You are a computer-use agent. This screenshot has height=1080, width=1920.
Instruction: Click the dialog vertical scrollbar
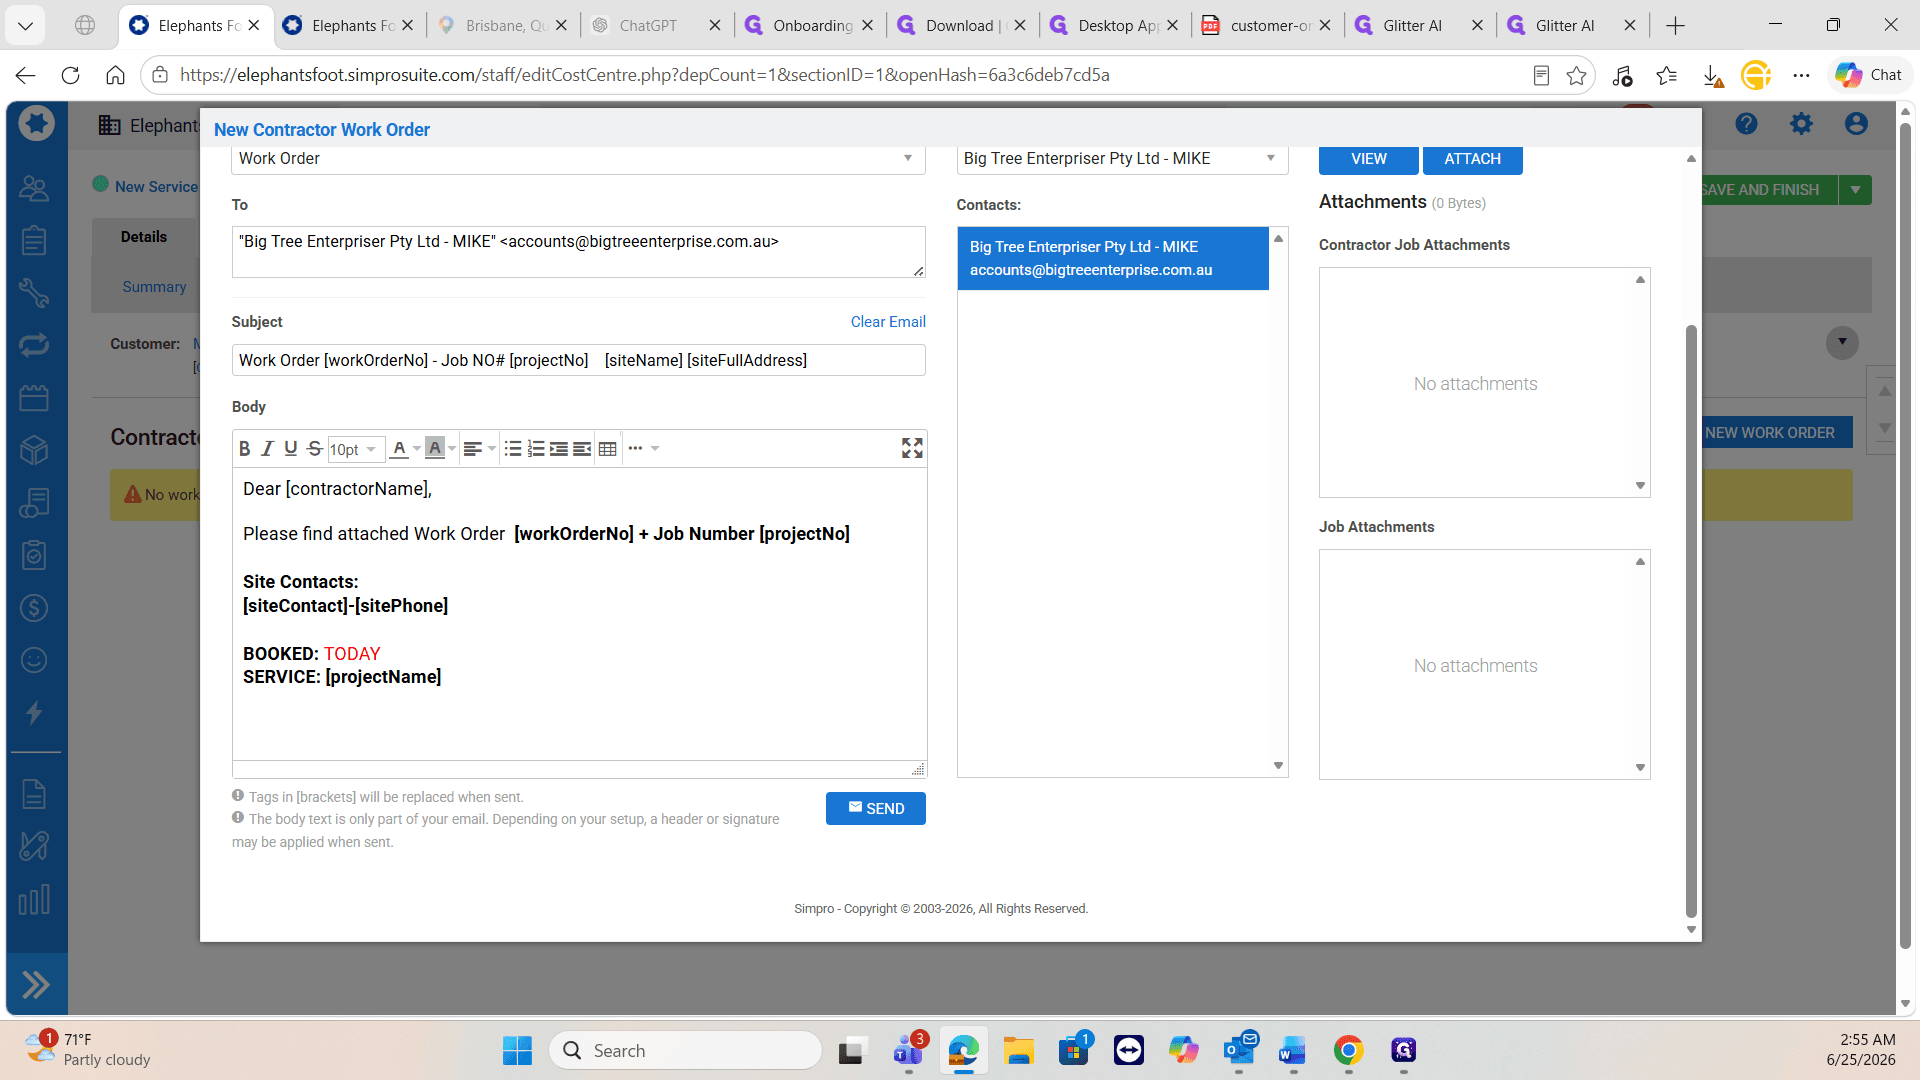(x=1691, y=620)
